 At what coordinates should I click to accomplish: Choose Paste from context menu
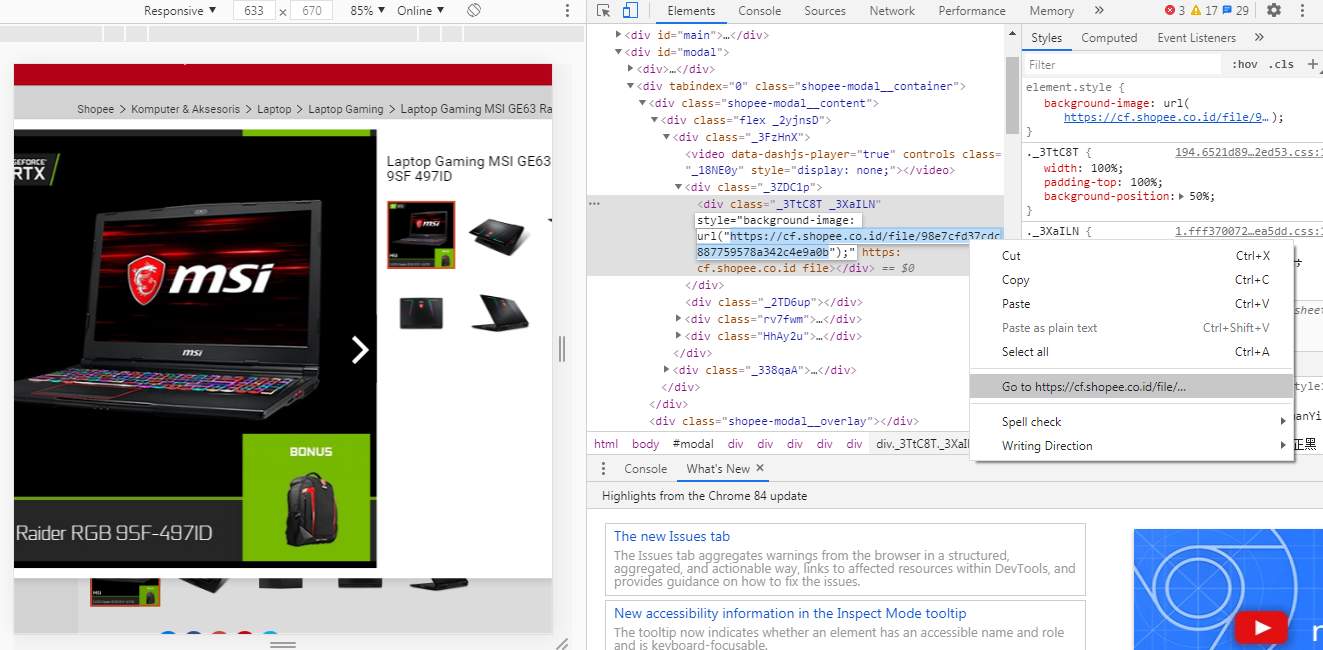(1133, 304)
